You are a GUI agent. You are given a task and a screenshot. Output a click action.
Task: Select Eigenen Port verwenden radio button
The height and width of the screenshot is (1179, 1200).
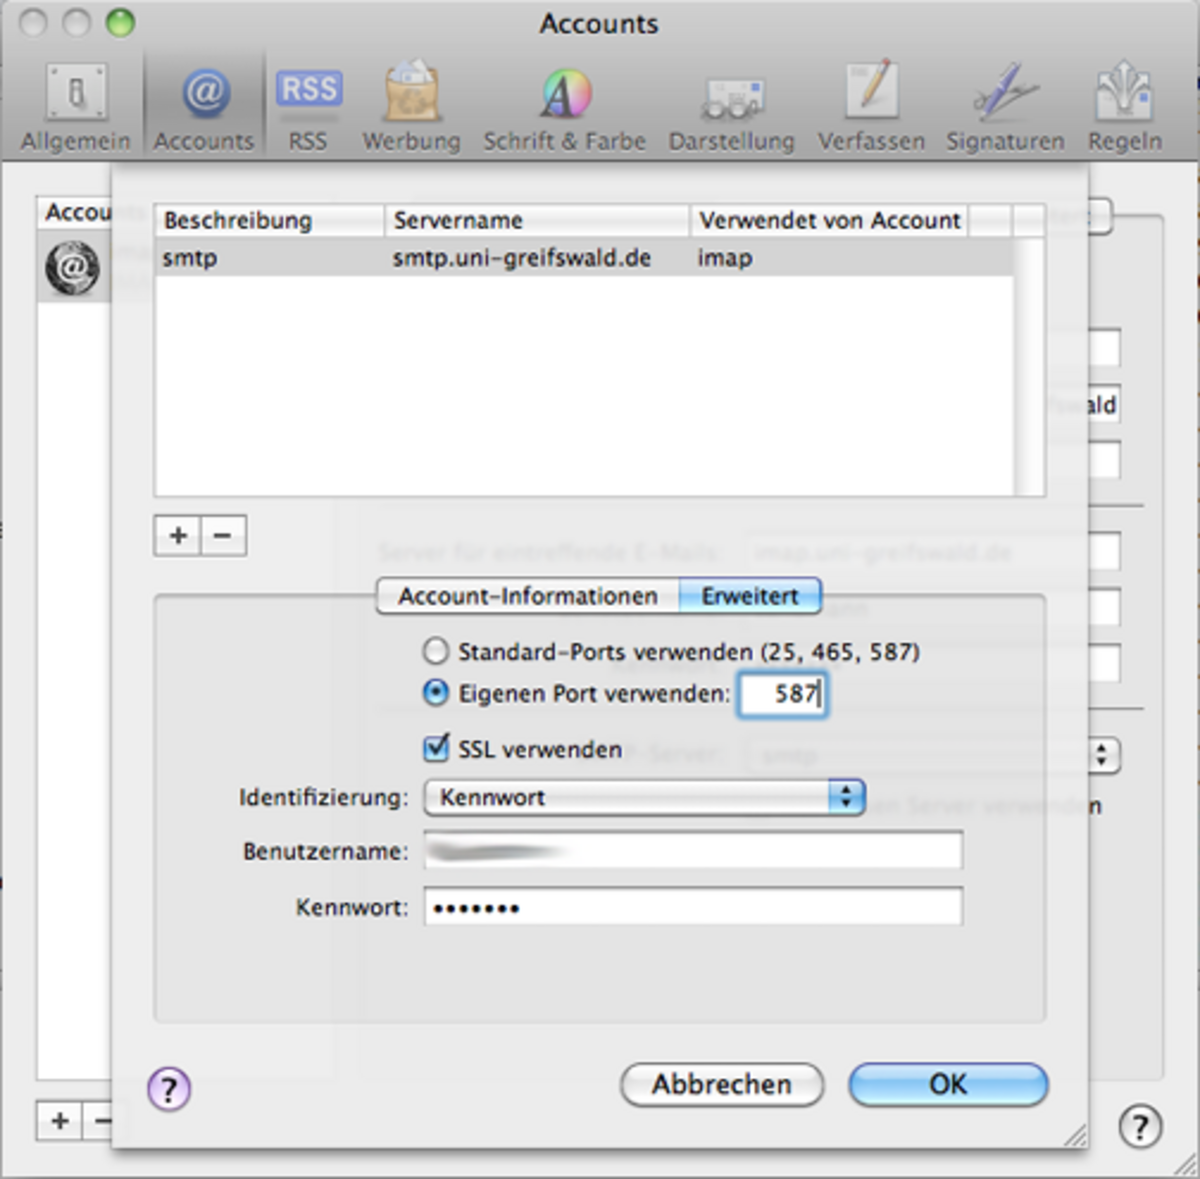436,693
